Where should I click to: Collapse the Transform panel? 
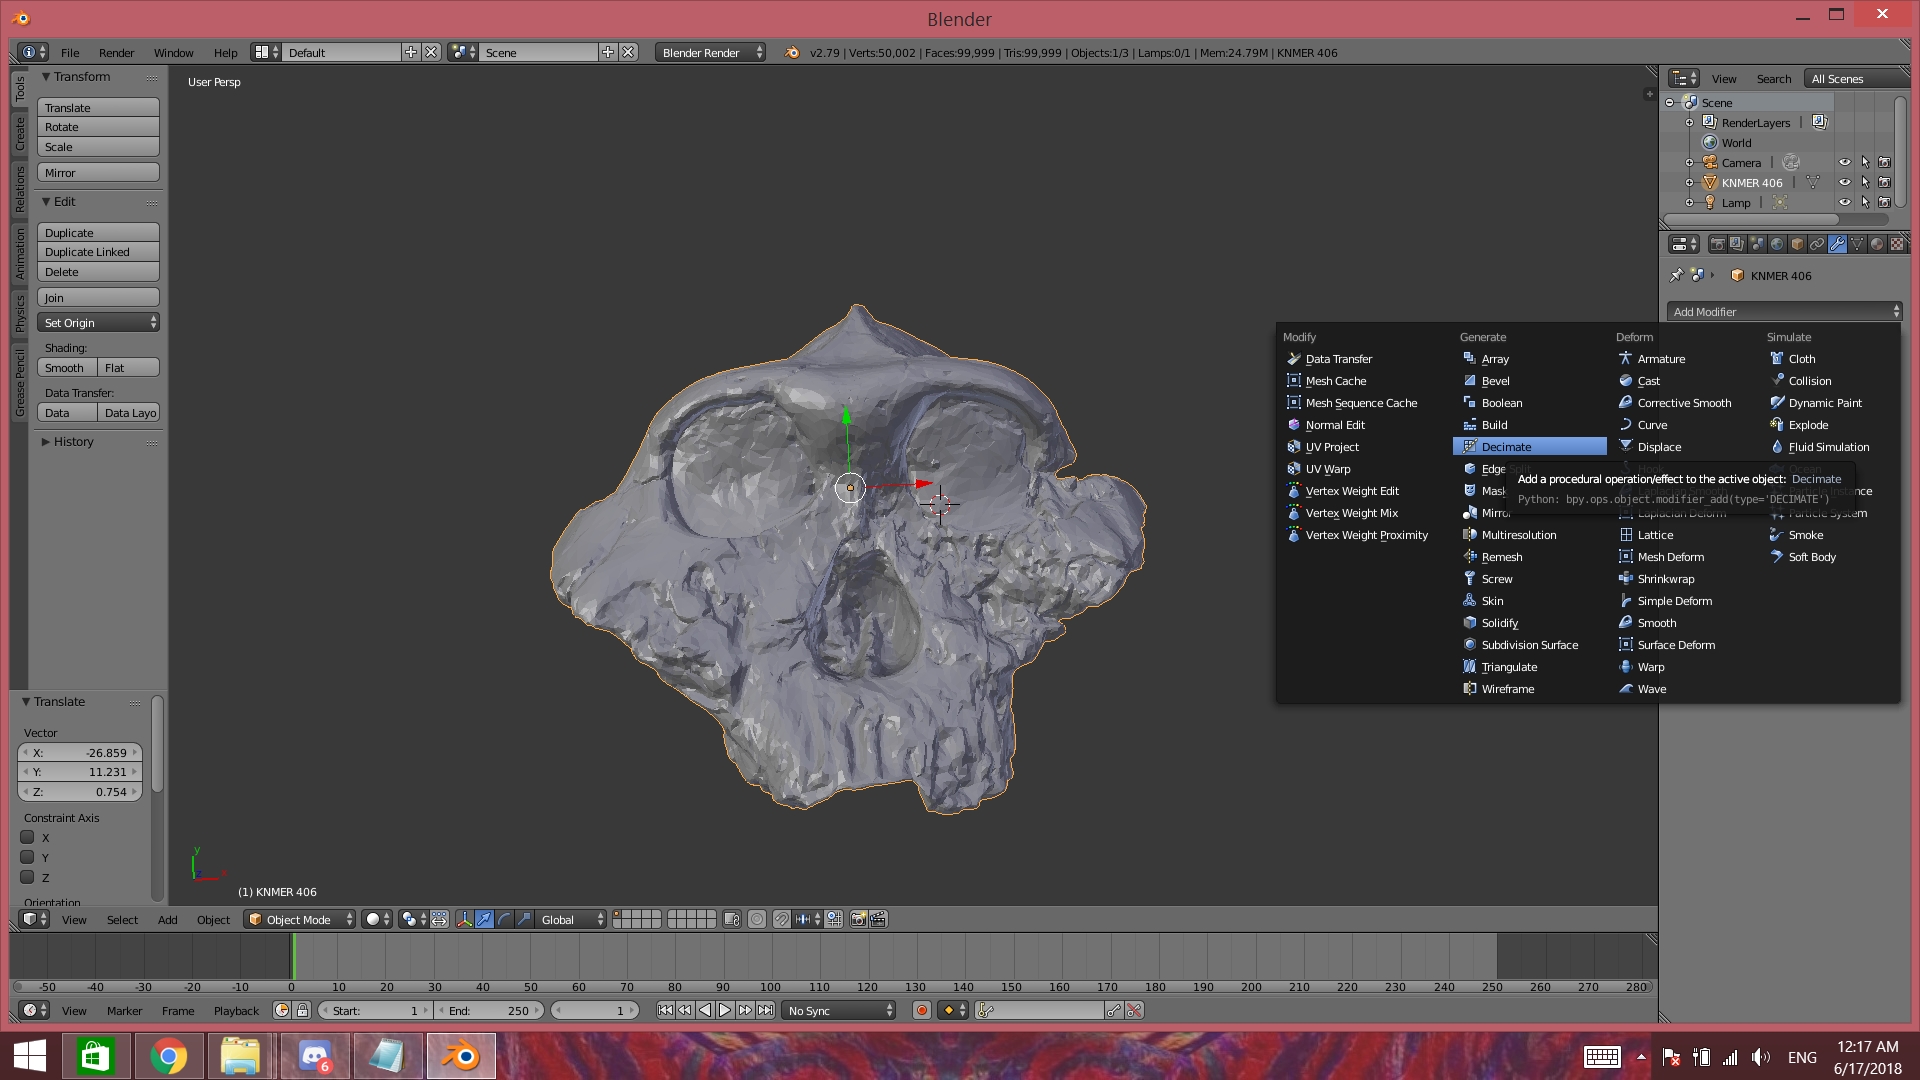click(x=46, y=77)
